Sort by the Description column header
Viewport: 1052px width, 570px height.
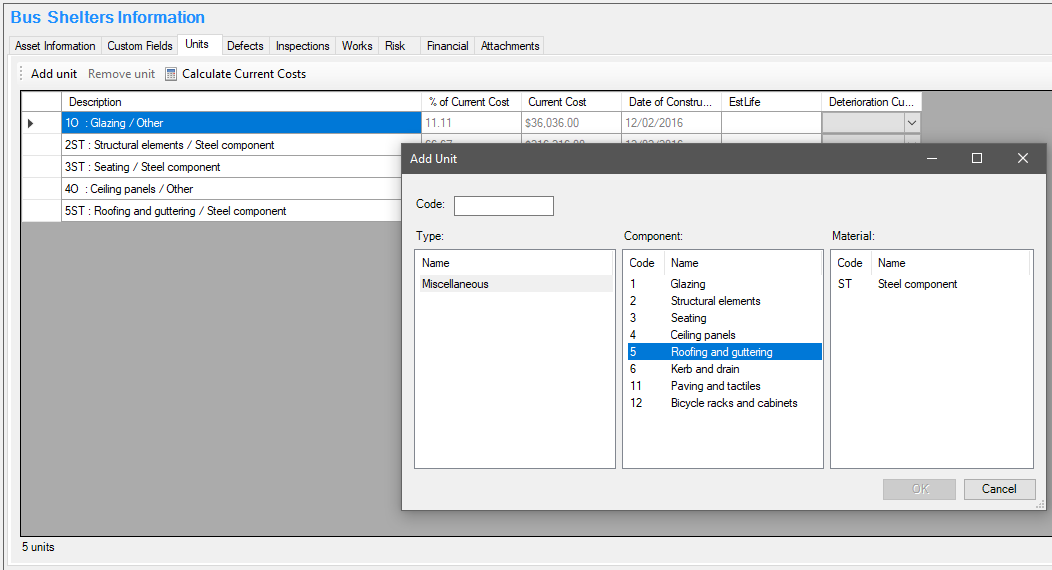pyautogui.click(x=240, y=102)
